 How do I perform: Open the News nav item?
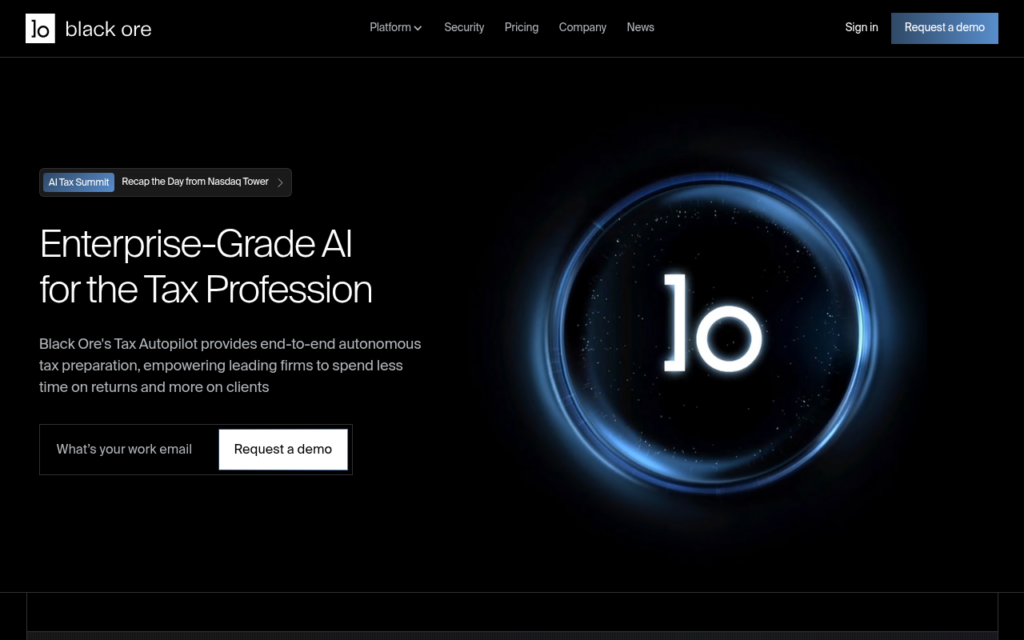[640, 27]
